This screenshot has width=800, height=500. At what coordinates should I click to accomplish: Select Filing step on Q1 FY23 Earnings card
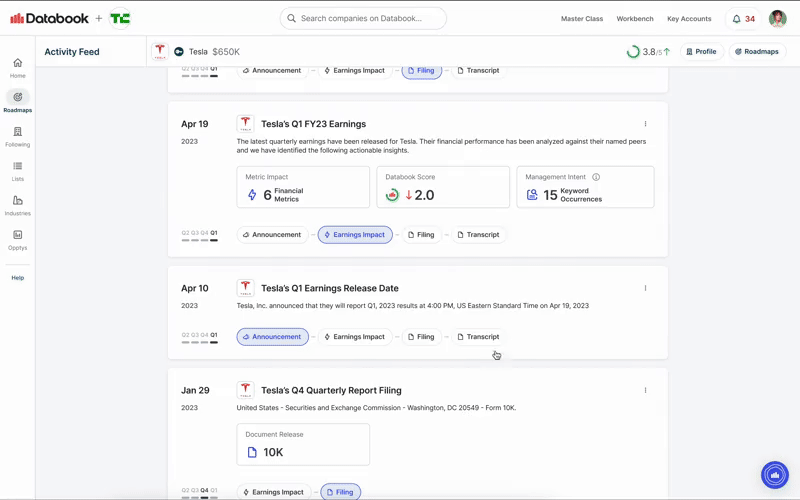tap(421, 235)
